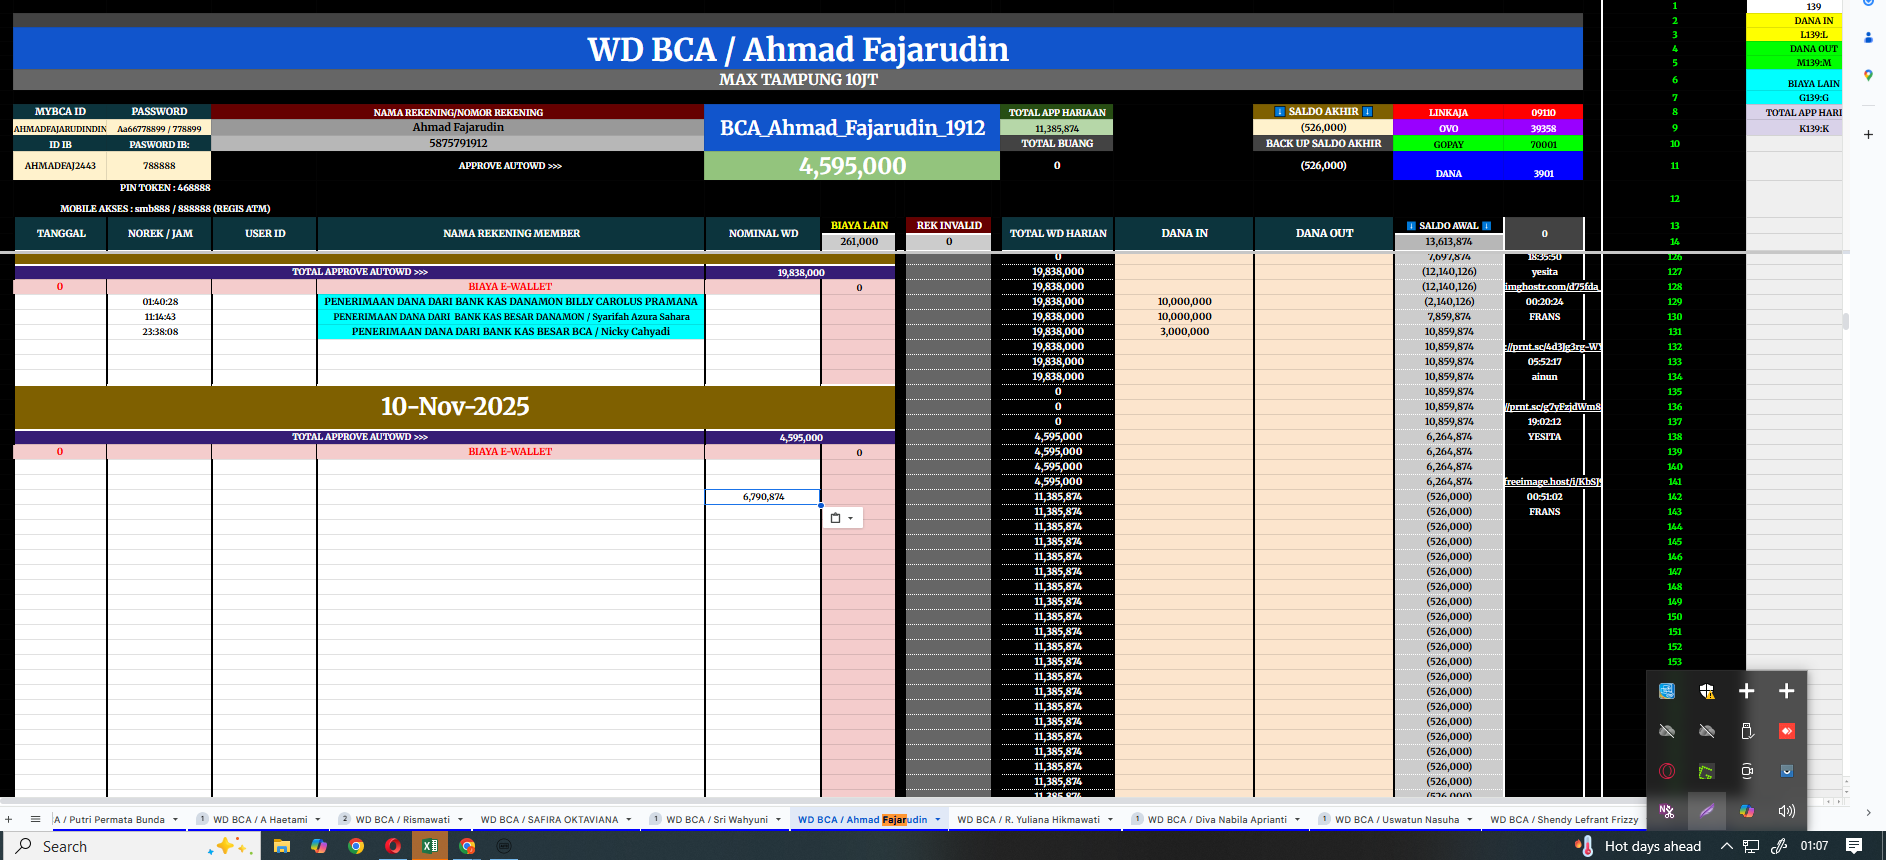Open Copilot icon in the tray popup
This screenshot has width=1886, height=860.
[x=1747, y=811]
